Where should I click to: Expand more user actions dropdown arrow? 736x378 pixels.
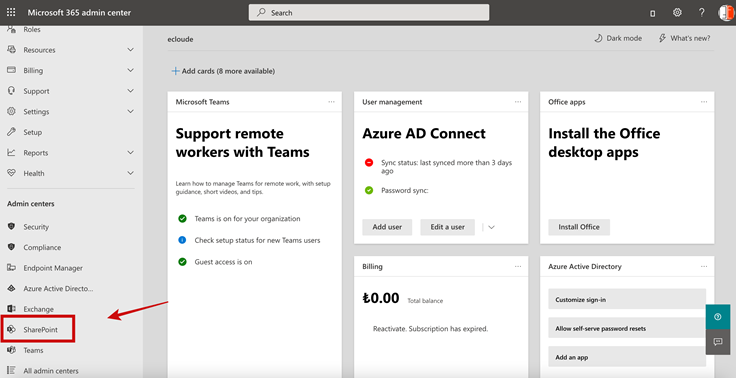tap(491, 227)
